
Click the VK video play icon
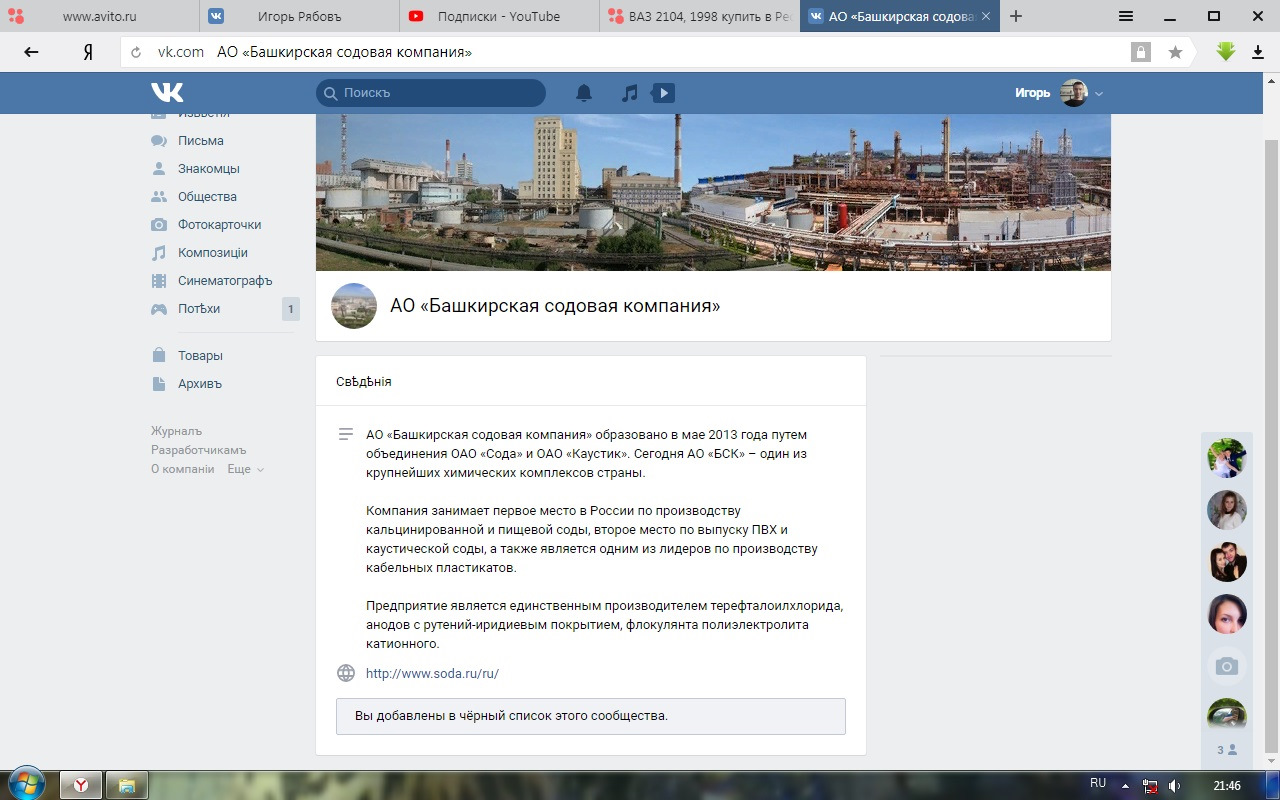click(663, 93)
